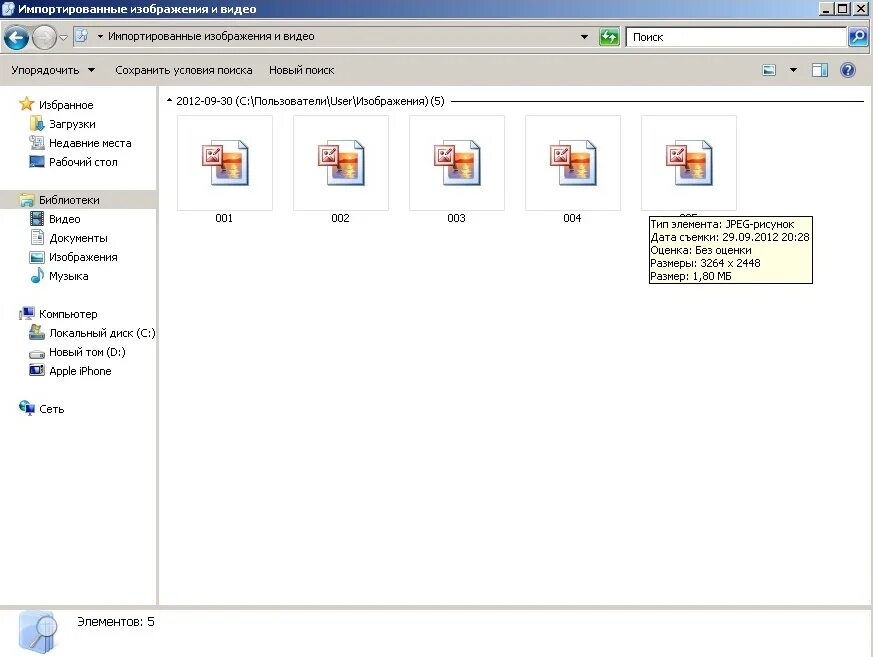Click the file name label 001

(224, 218)
